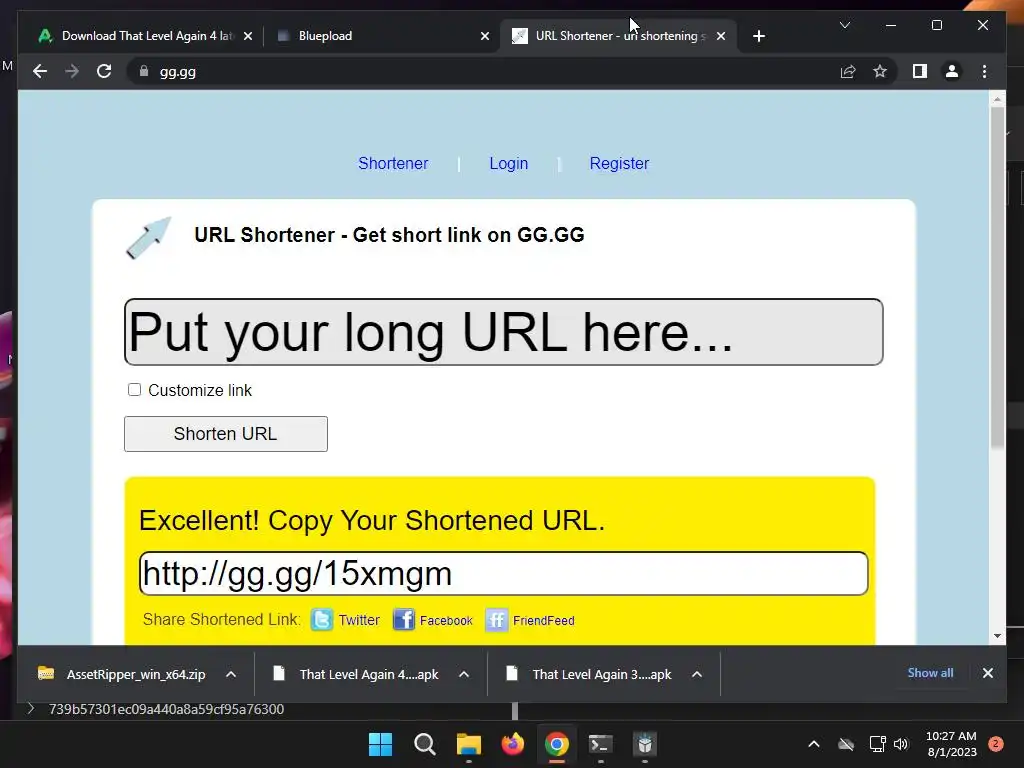Open the clock showing 10:27 AM
1024x768 pixels.
point(952,744)
